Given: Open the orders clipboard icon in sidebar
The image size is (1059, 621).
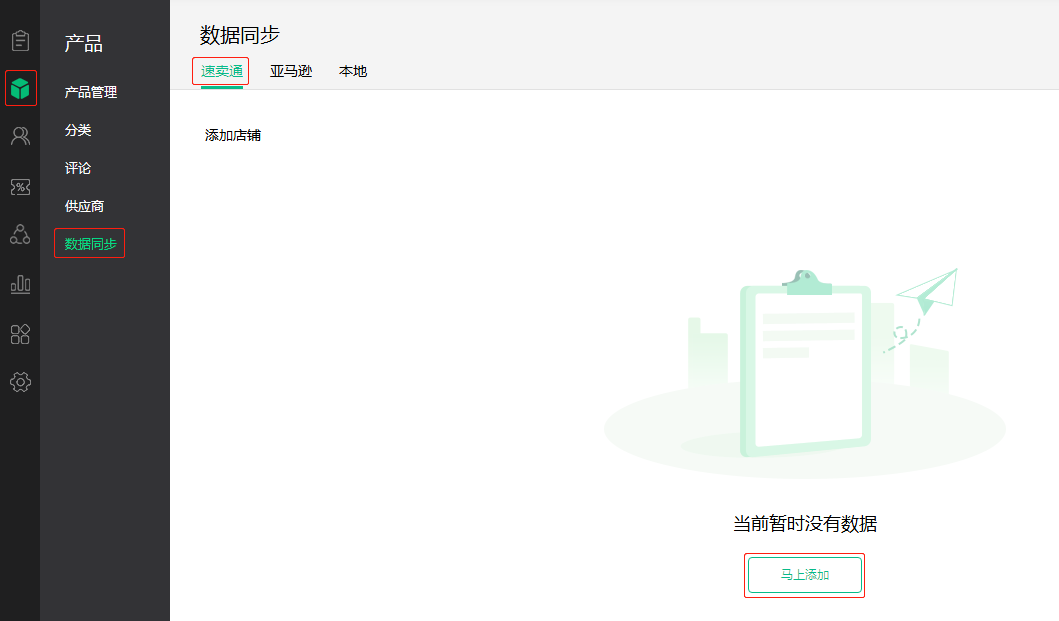Looking at the screenshot, I should (x=20, y=41).
